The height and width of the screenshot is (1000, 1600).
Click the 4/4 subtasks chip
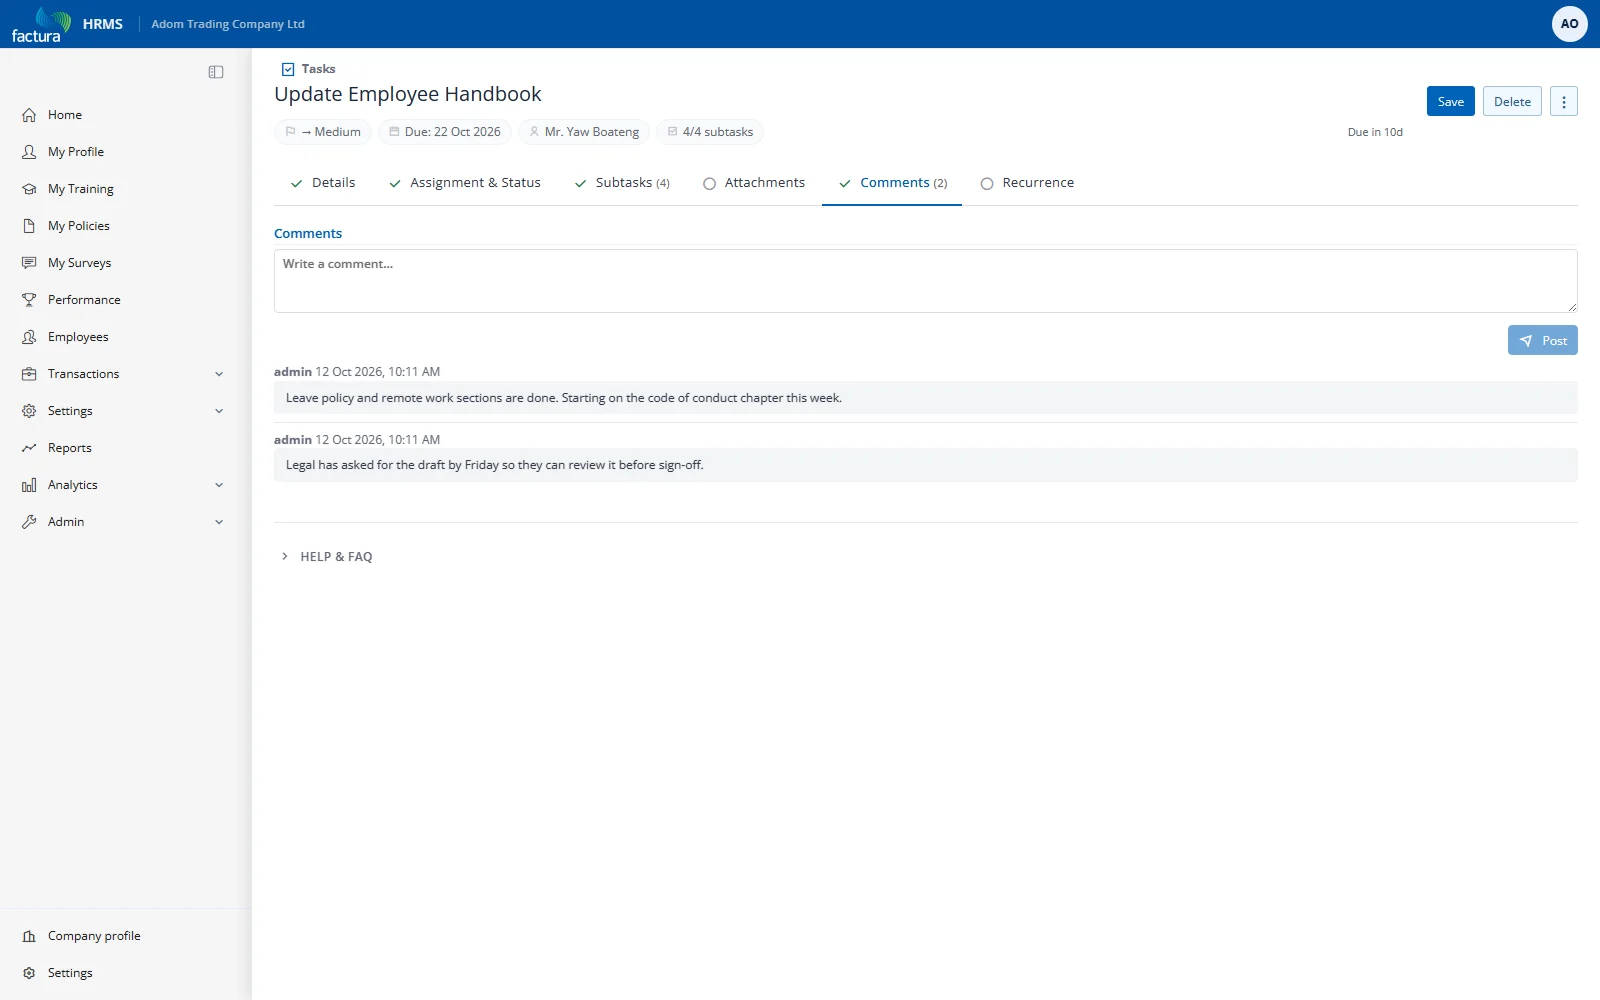pyautogui.click(x=710, y=132)
